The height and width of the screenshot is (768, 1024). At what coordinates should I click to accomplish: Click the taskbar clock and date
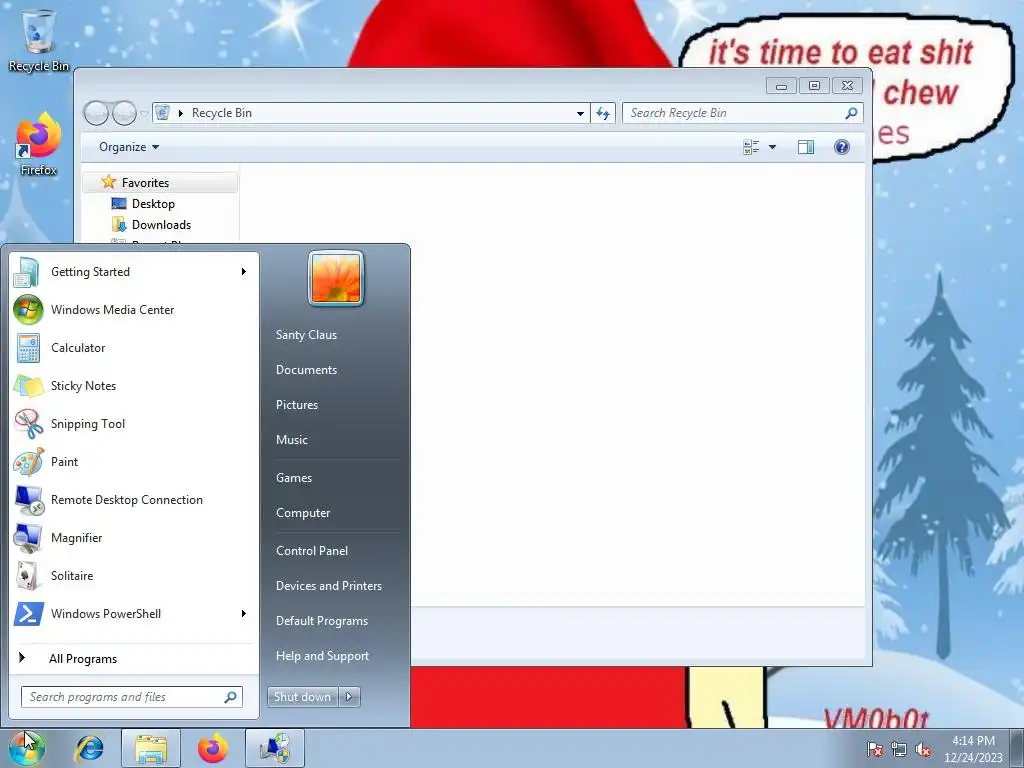[x=973, y=749]
